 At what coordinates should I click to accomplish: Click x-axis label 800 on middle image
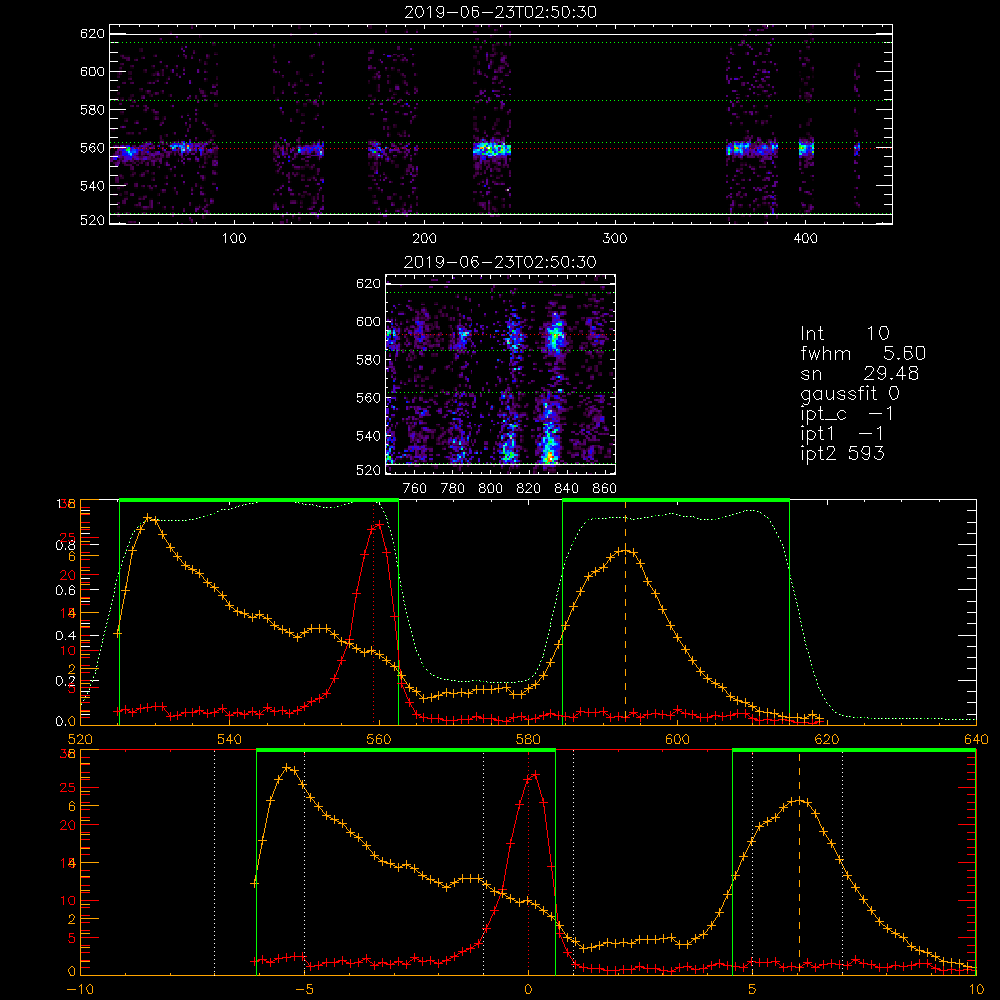[490, 489]
